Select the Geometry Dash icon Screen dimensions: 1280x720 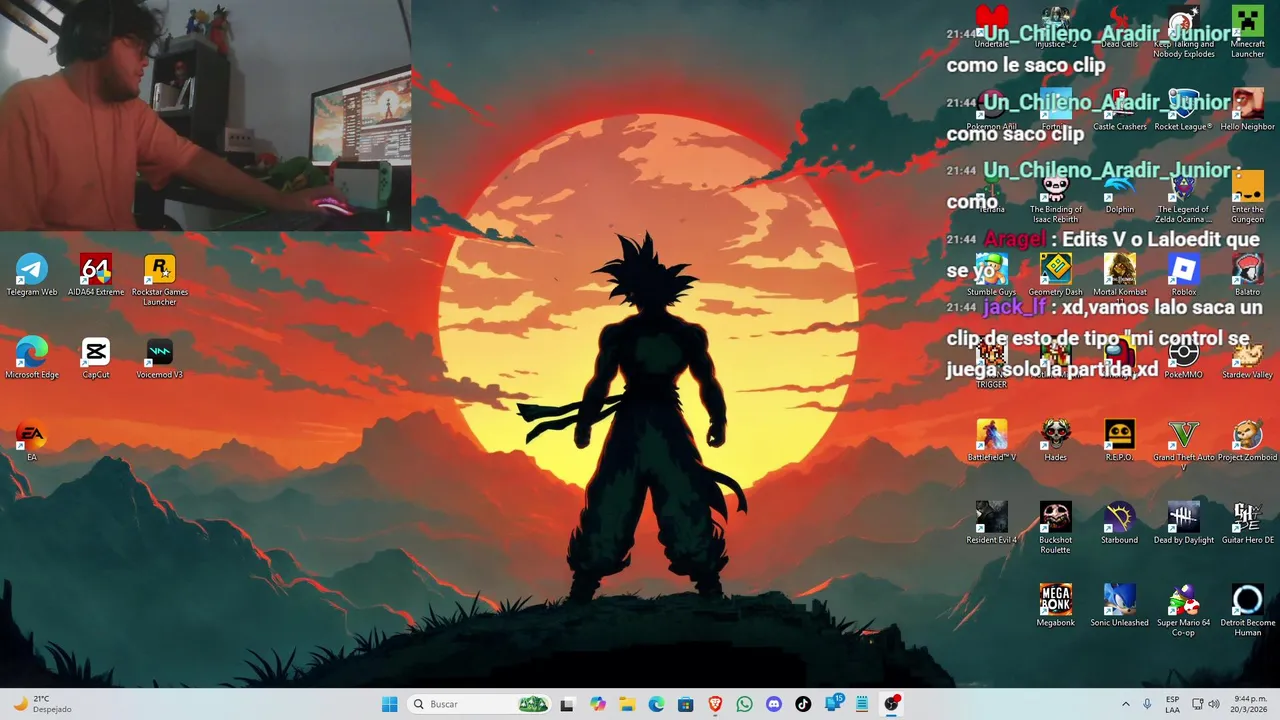coord(1055,275)
